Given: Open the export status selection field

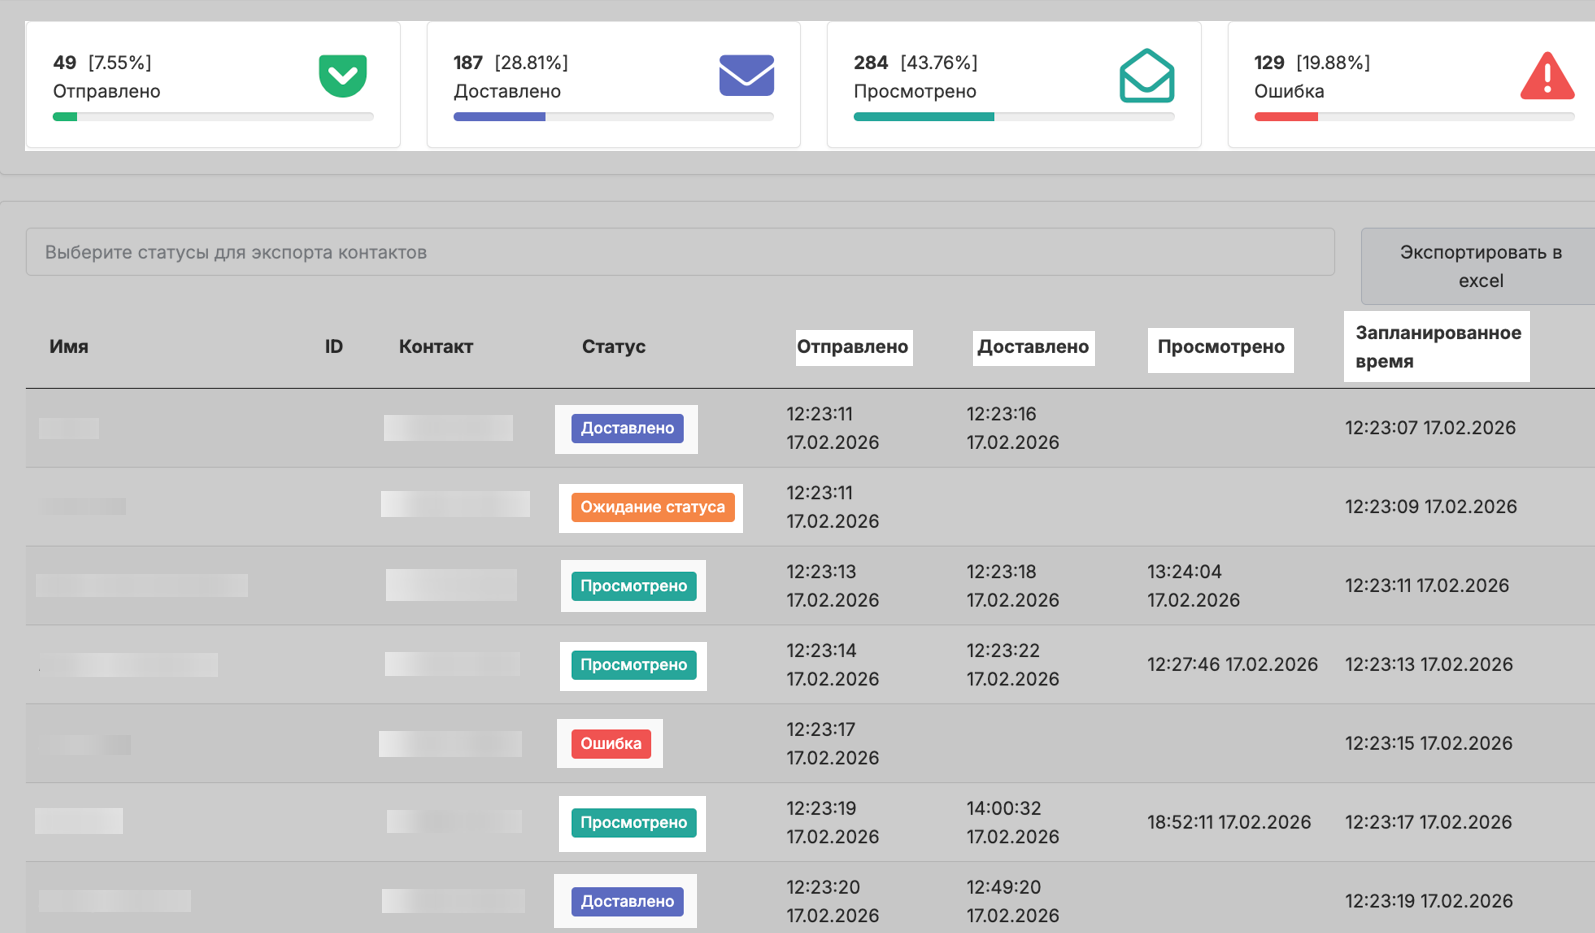Looking at the screenshot, I should click(680, 252).
